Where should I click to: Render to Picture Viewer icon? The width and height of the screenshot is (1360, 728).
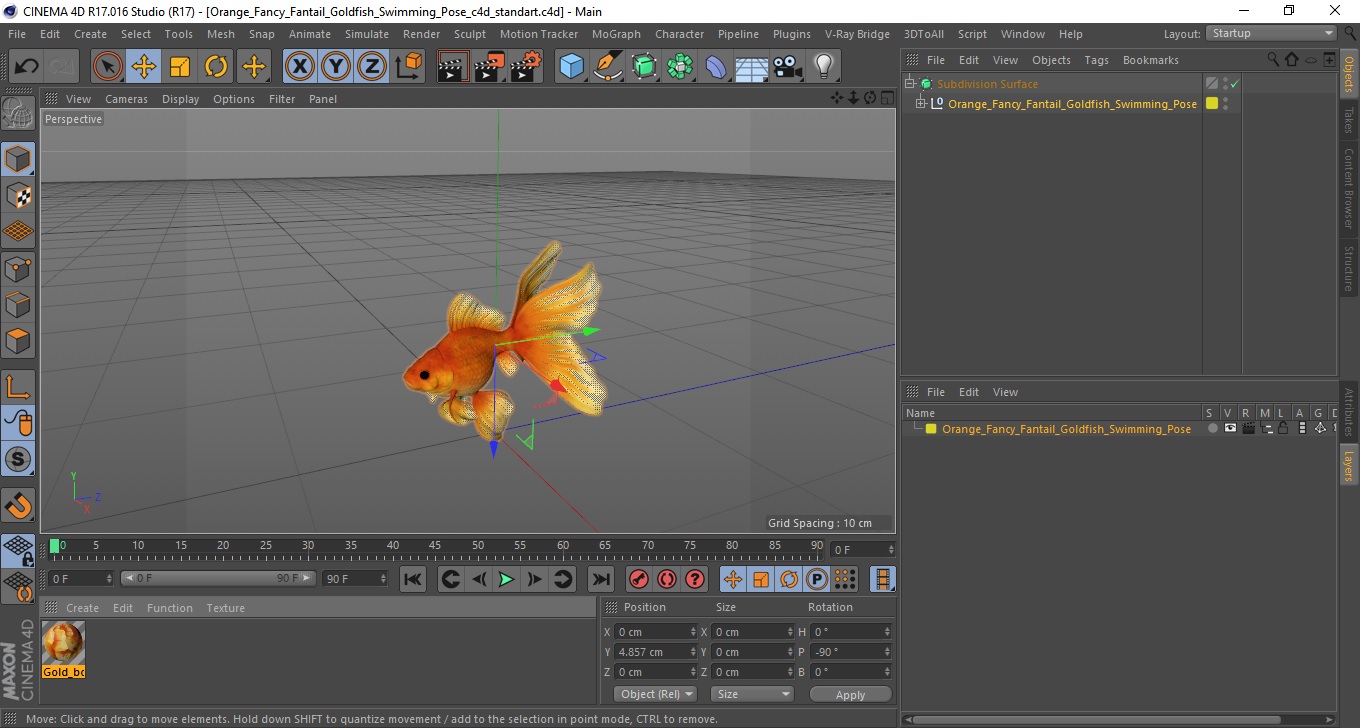point(490,67)
